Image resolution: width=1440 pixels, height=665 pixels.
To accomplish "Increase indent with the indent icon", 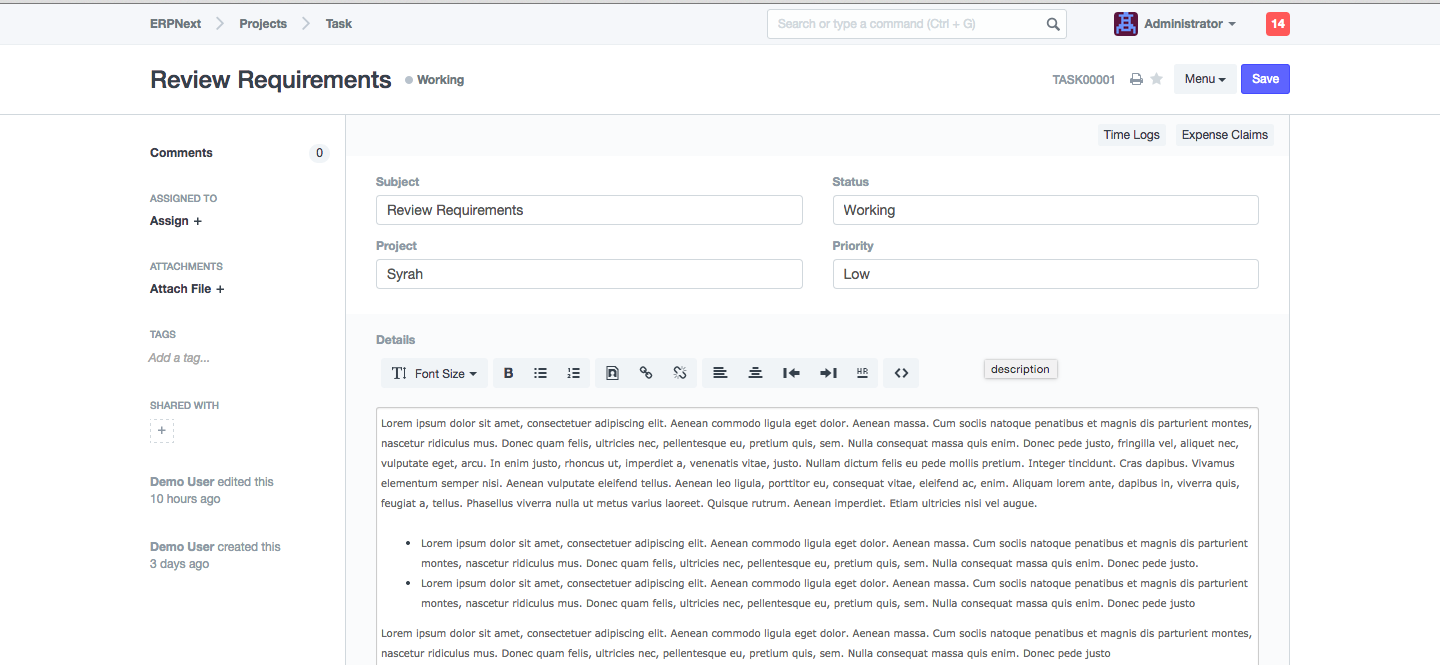I will [x=828, y=373].
